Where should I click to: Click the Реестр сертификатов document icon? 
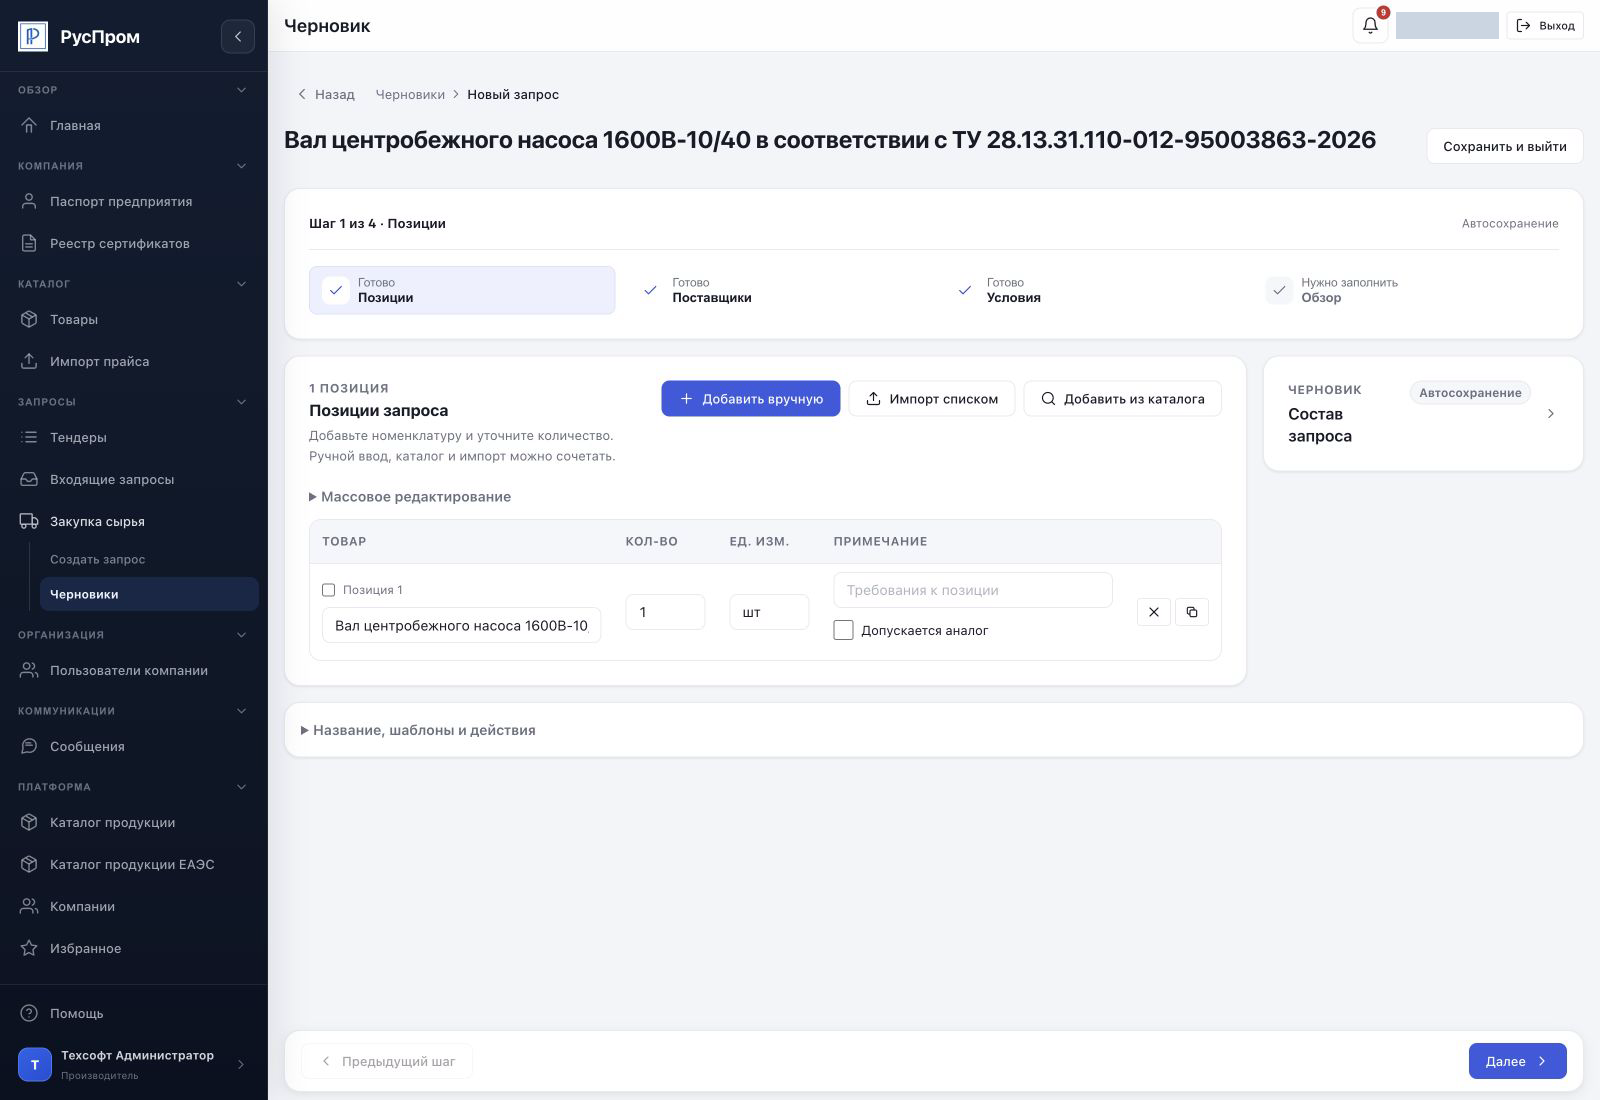[30, 243]
